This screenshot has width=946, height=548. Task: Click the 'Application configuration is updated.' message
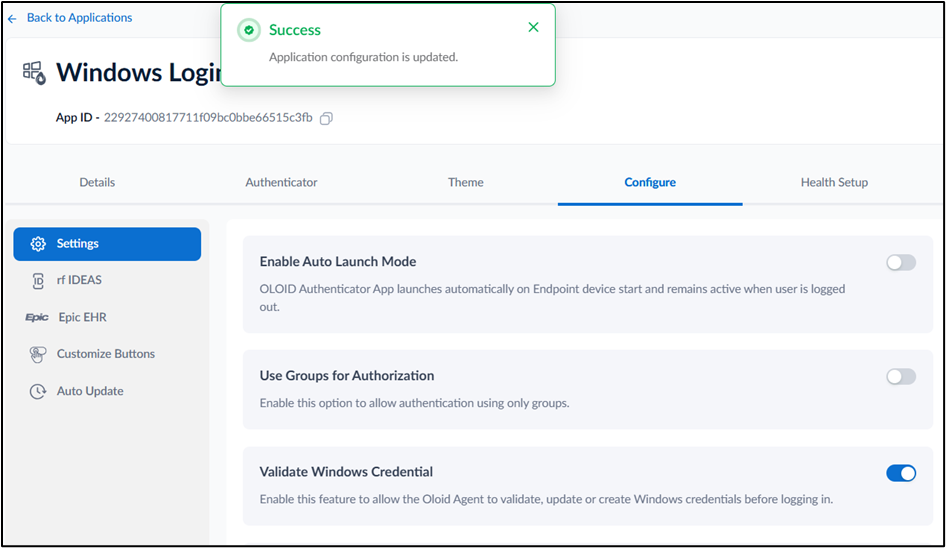[x=363, y=57]
